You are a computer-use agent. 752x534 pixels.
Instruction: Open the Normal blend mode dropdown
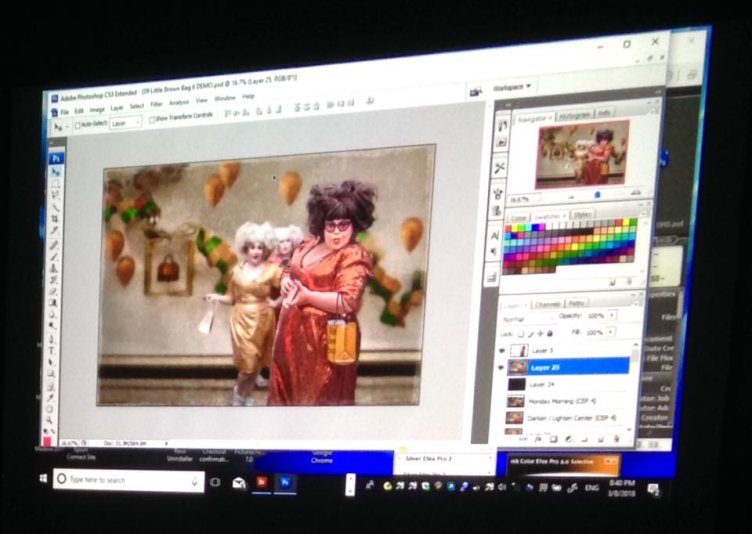(529, 319)
